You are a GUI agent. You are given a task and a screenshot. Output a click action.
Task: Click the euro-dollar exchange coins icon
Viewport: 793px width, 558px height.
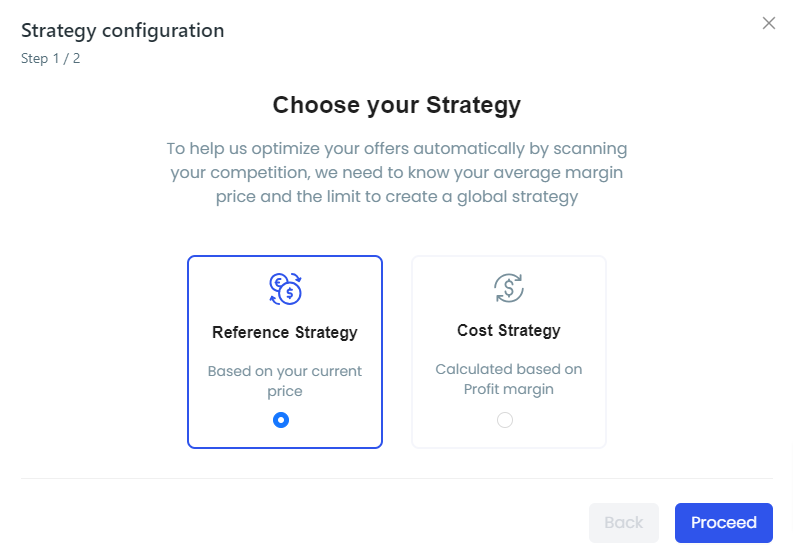285,289
